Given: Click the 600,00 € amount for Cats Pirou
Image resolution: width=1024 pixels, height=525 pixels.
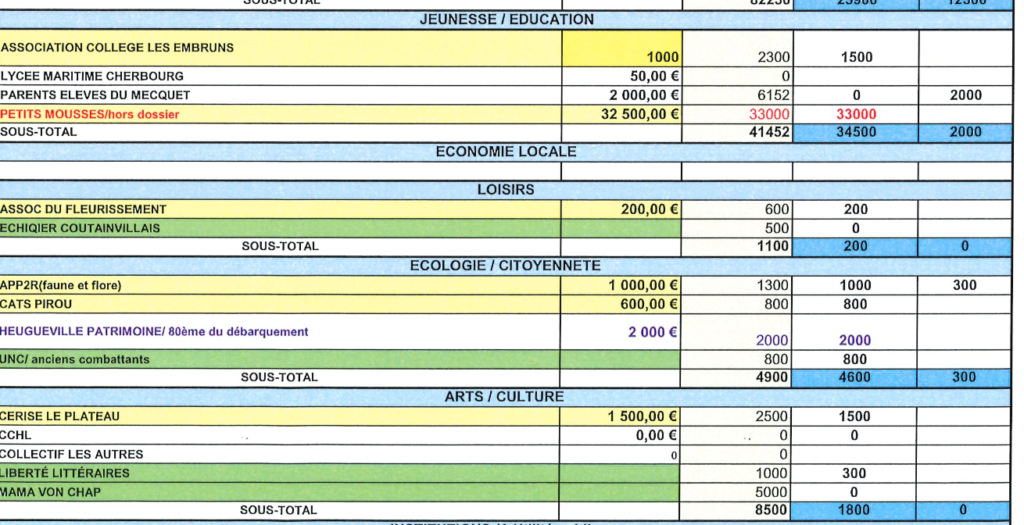Looking at the screenshot, I should (x=649, y=304).
